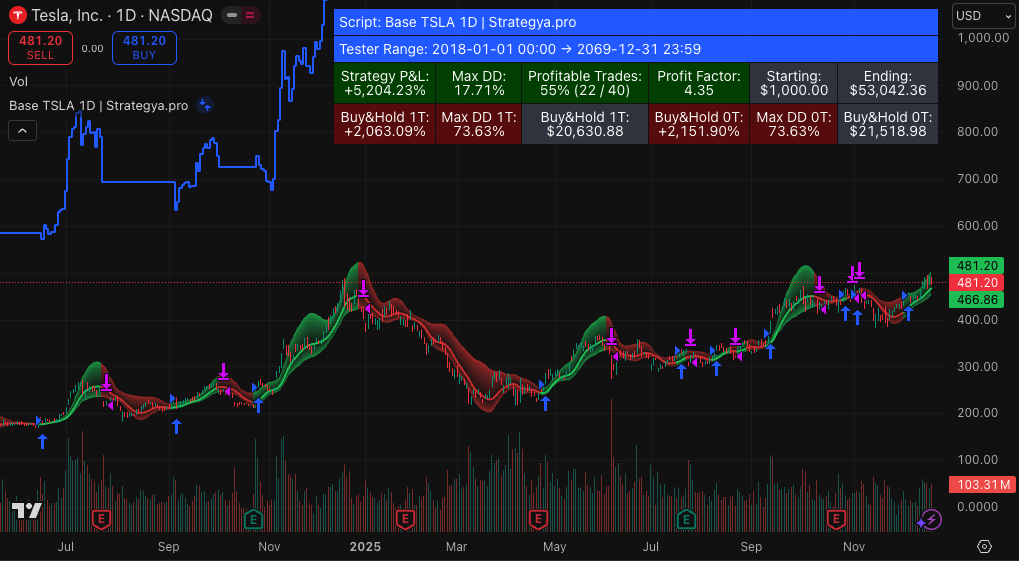Click the Max DD 17.71% cell
This screenshot has width=1019, height=561.
click(478, 83)
